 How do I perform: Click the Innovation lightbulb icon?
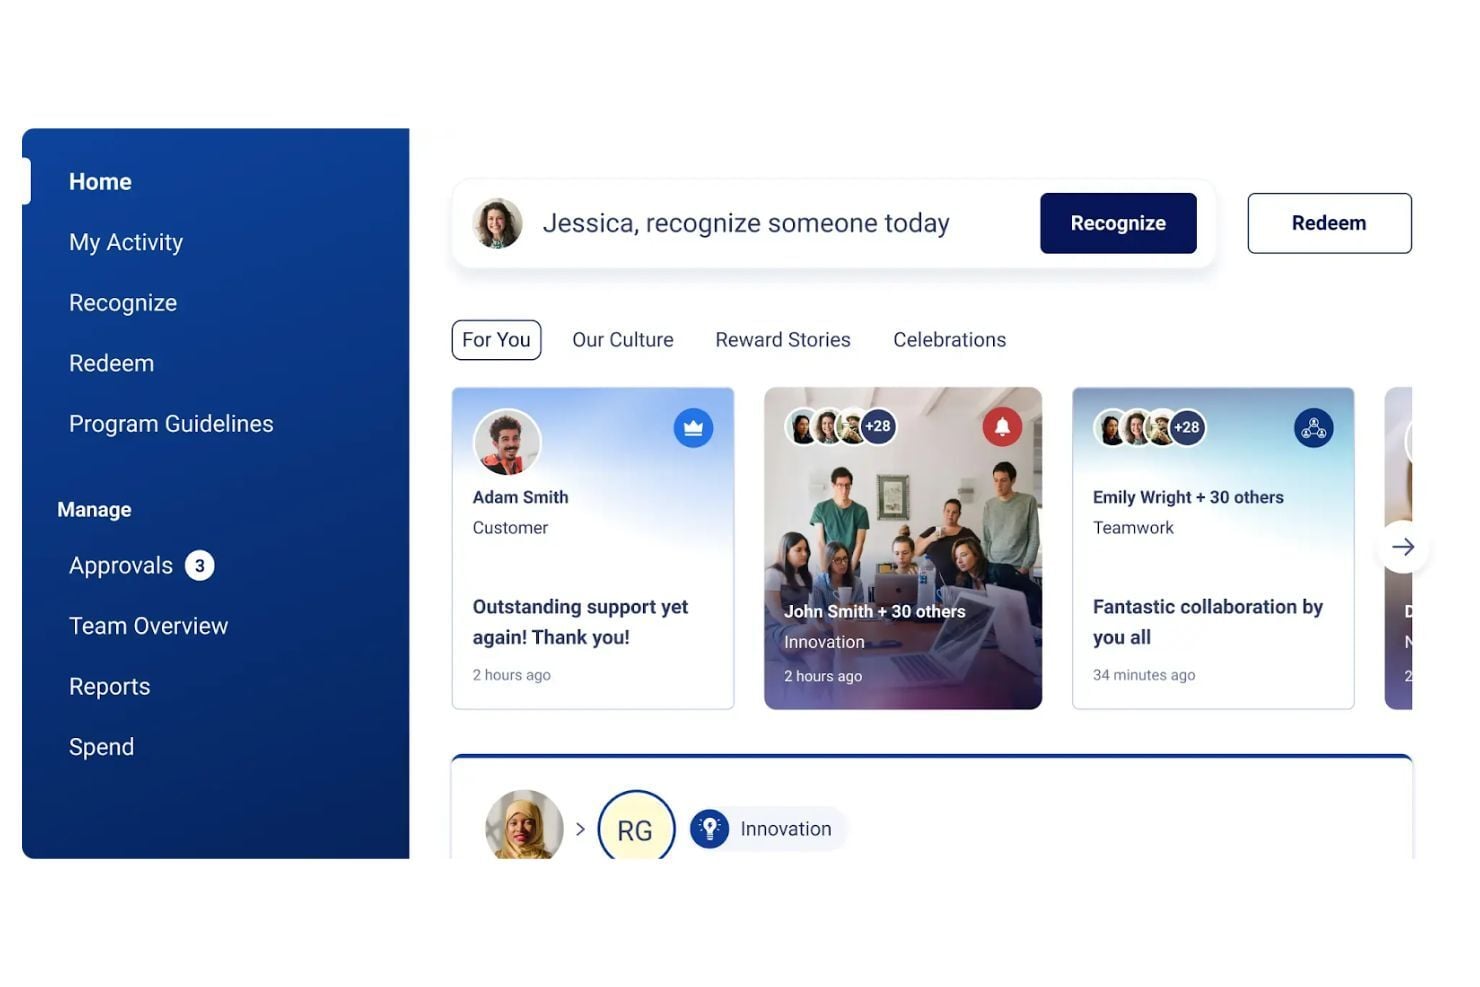(710, 828)
